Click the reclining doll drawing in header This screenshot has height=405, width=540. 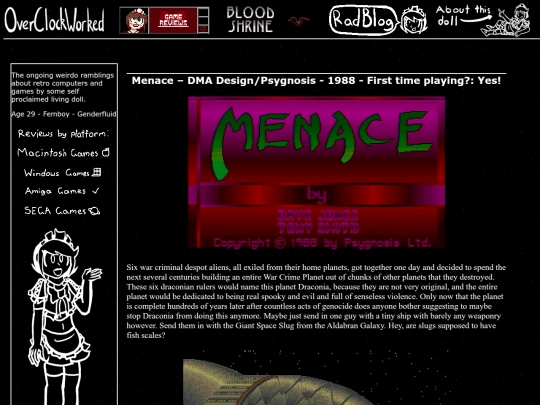click(506, 20)
